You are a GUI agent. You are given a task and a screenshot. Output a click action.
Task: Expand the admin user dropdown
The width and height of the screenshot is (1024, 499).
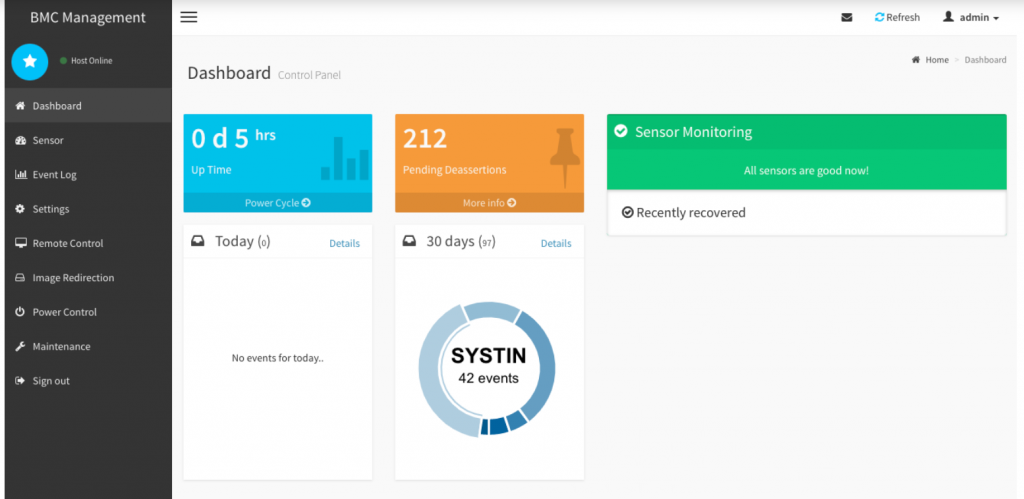point(970,18)
